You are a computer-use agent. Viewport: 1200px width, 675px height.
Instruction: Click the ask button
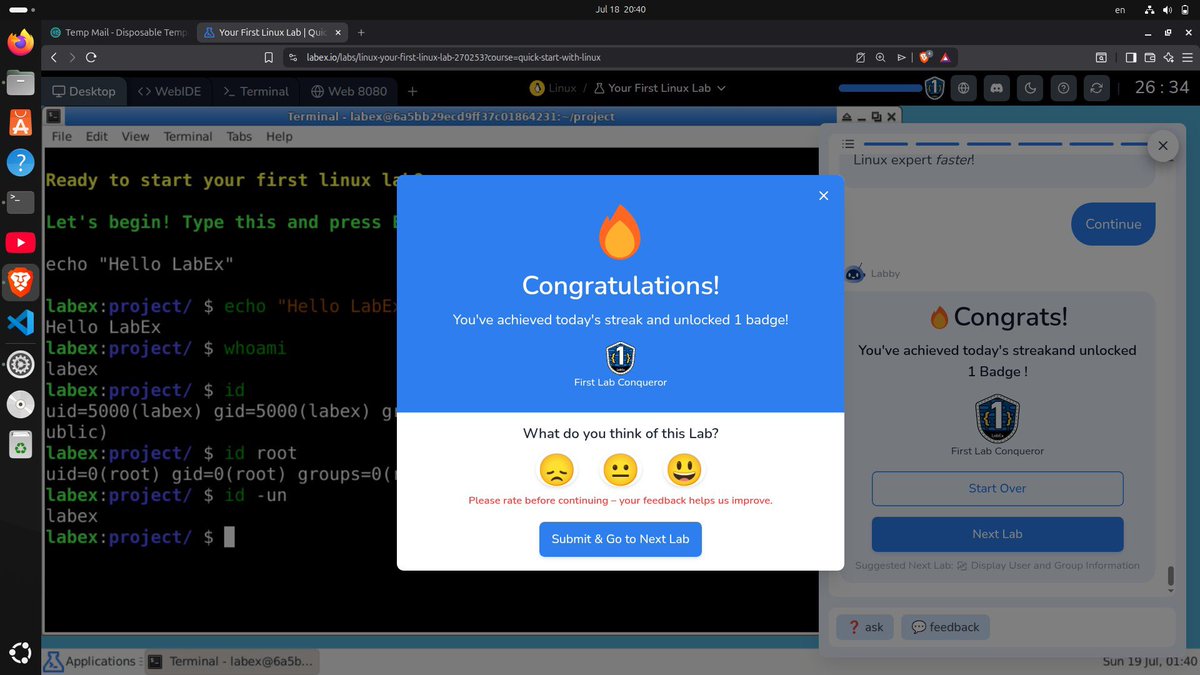point(865,627)
